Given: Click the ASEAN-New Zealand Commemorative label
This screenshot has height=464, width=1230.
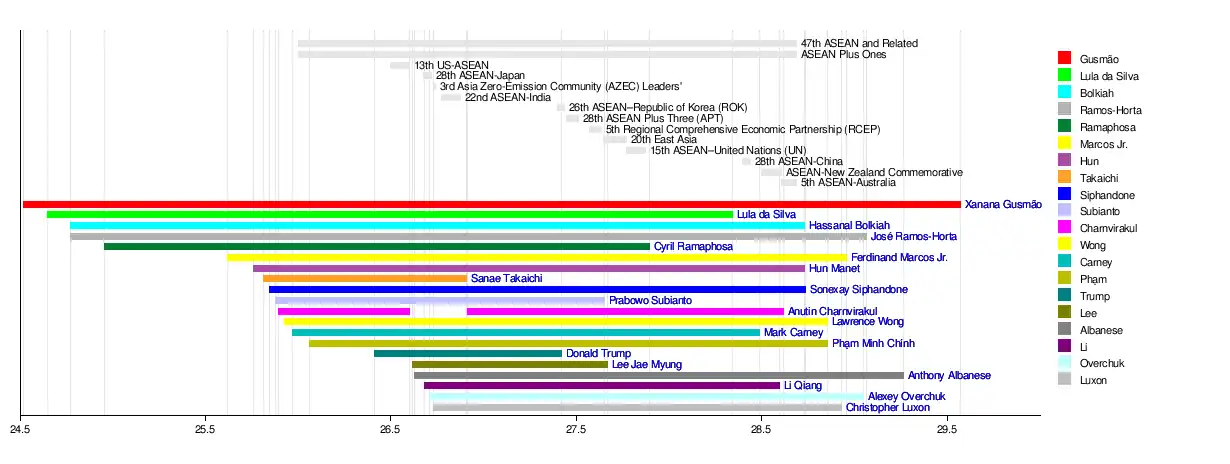Looking at the screenshot, I should [x=874, y=172].
